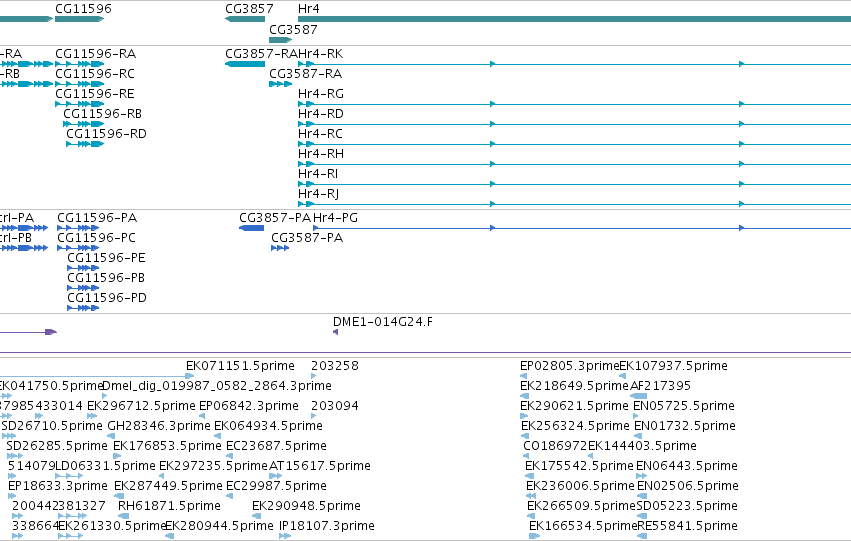The image size is (851, 541).
Task: Select EST RE55841.5prime
Action: point(687,527)
